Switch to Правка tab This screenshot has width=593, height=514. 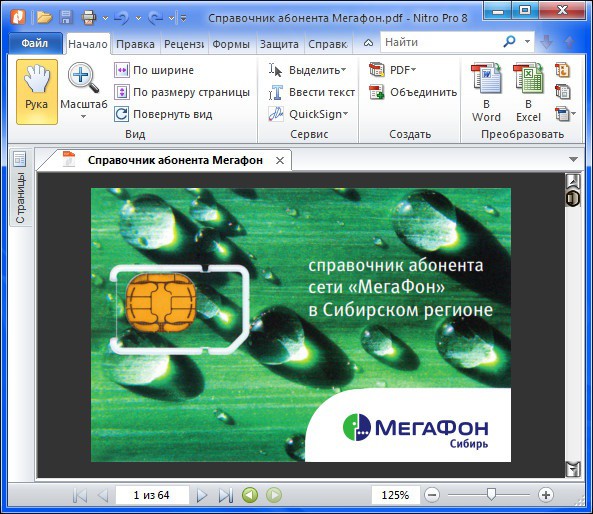tap(135, 44)
